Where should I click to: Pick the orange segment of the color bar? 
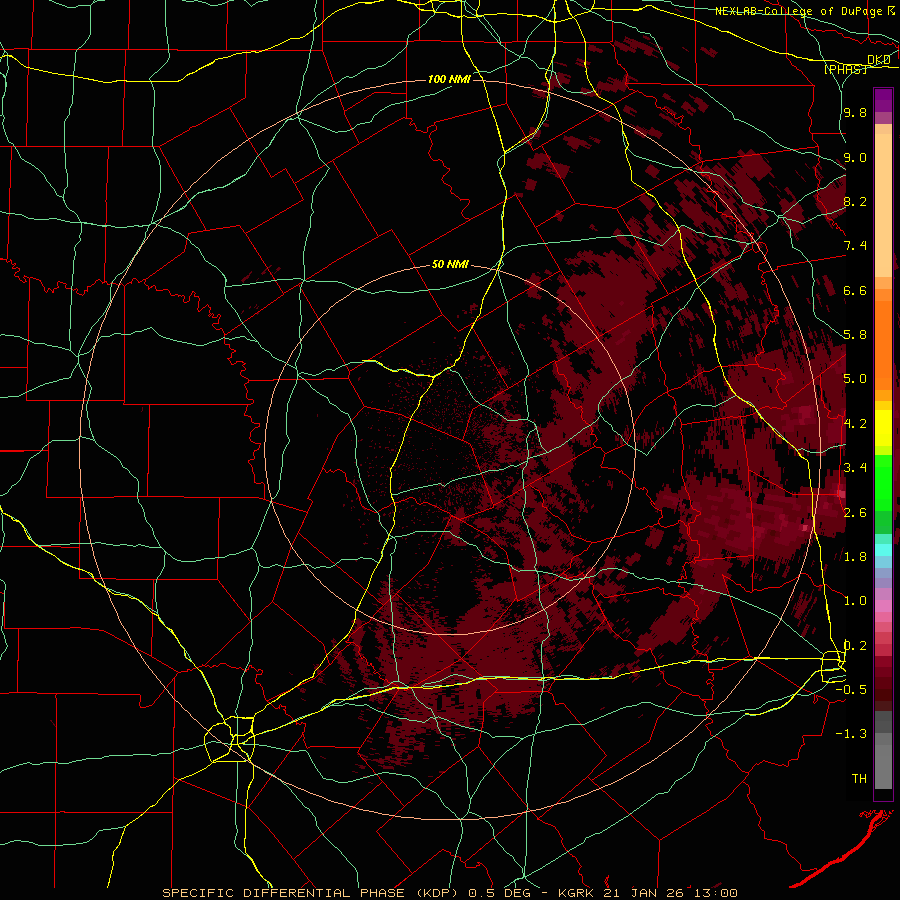pos(883,344)
